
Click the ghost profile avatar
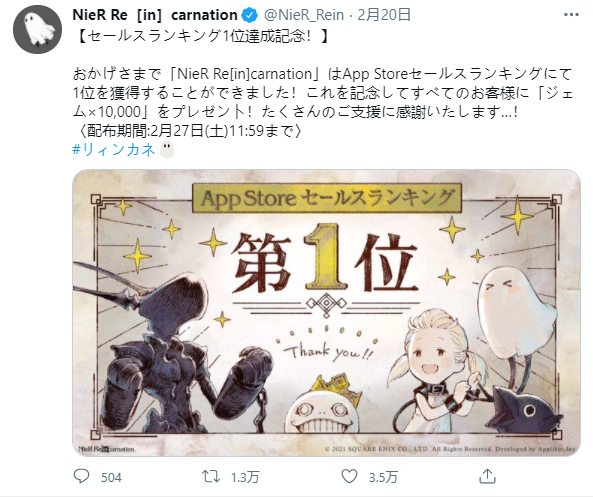(x=37, y=29)
